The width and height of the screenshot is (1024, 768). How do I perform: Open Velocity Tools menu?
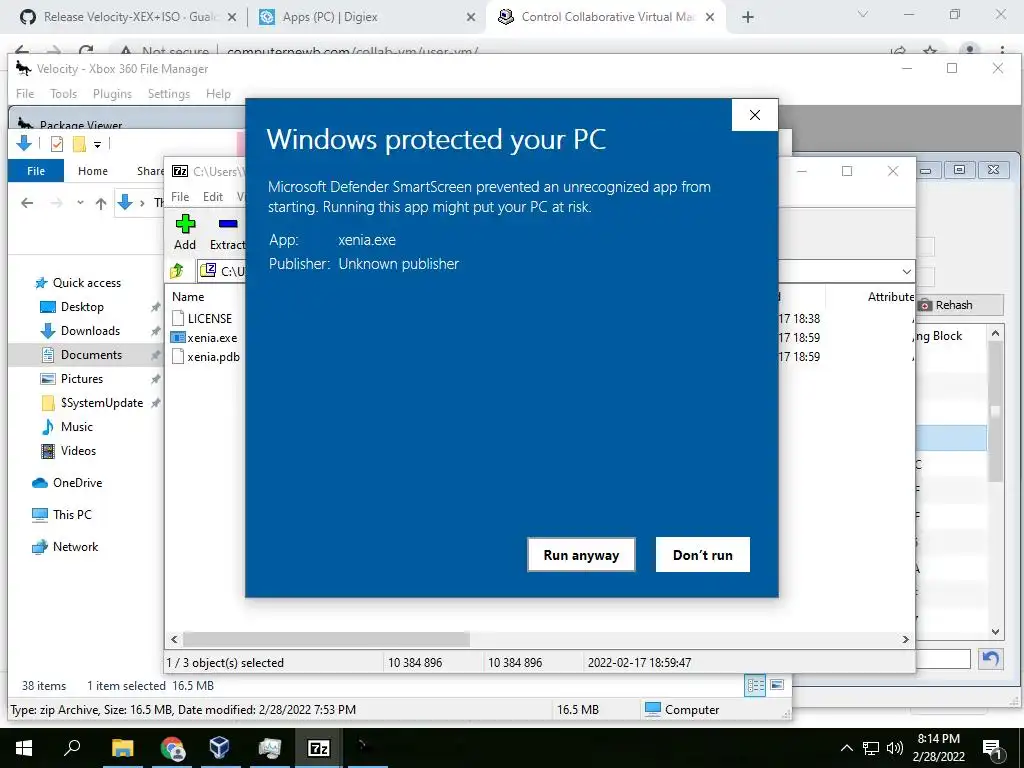[63, 94]
